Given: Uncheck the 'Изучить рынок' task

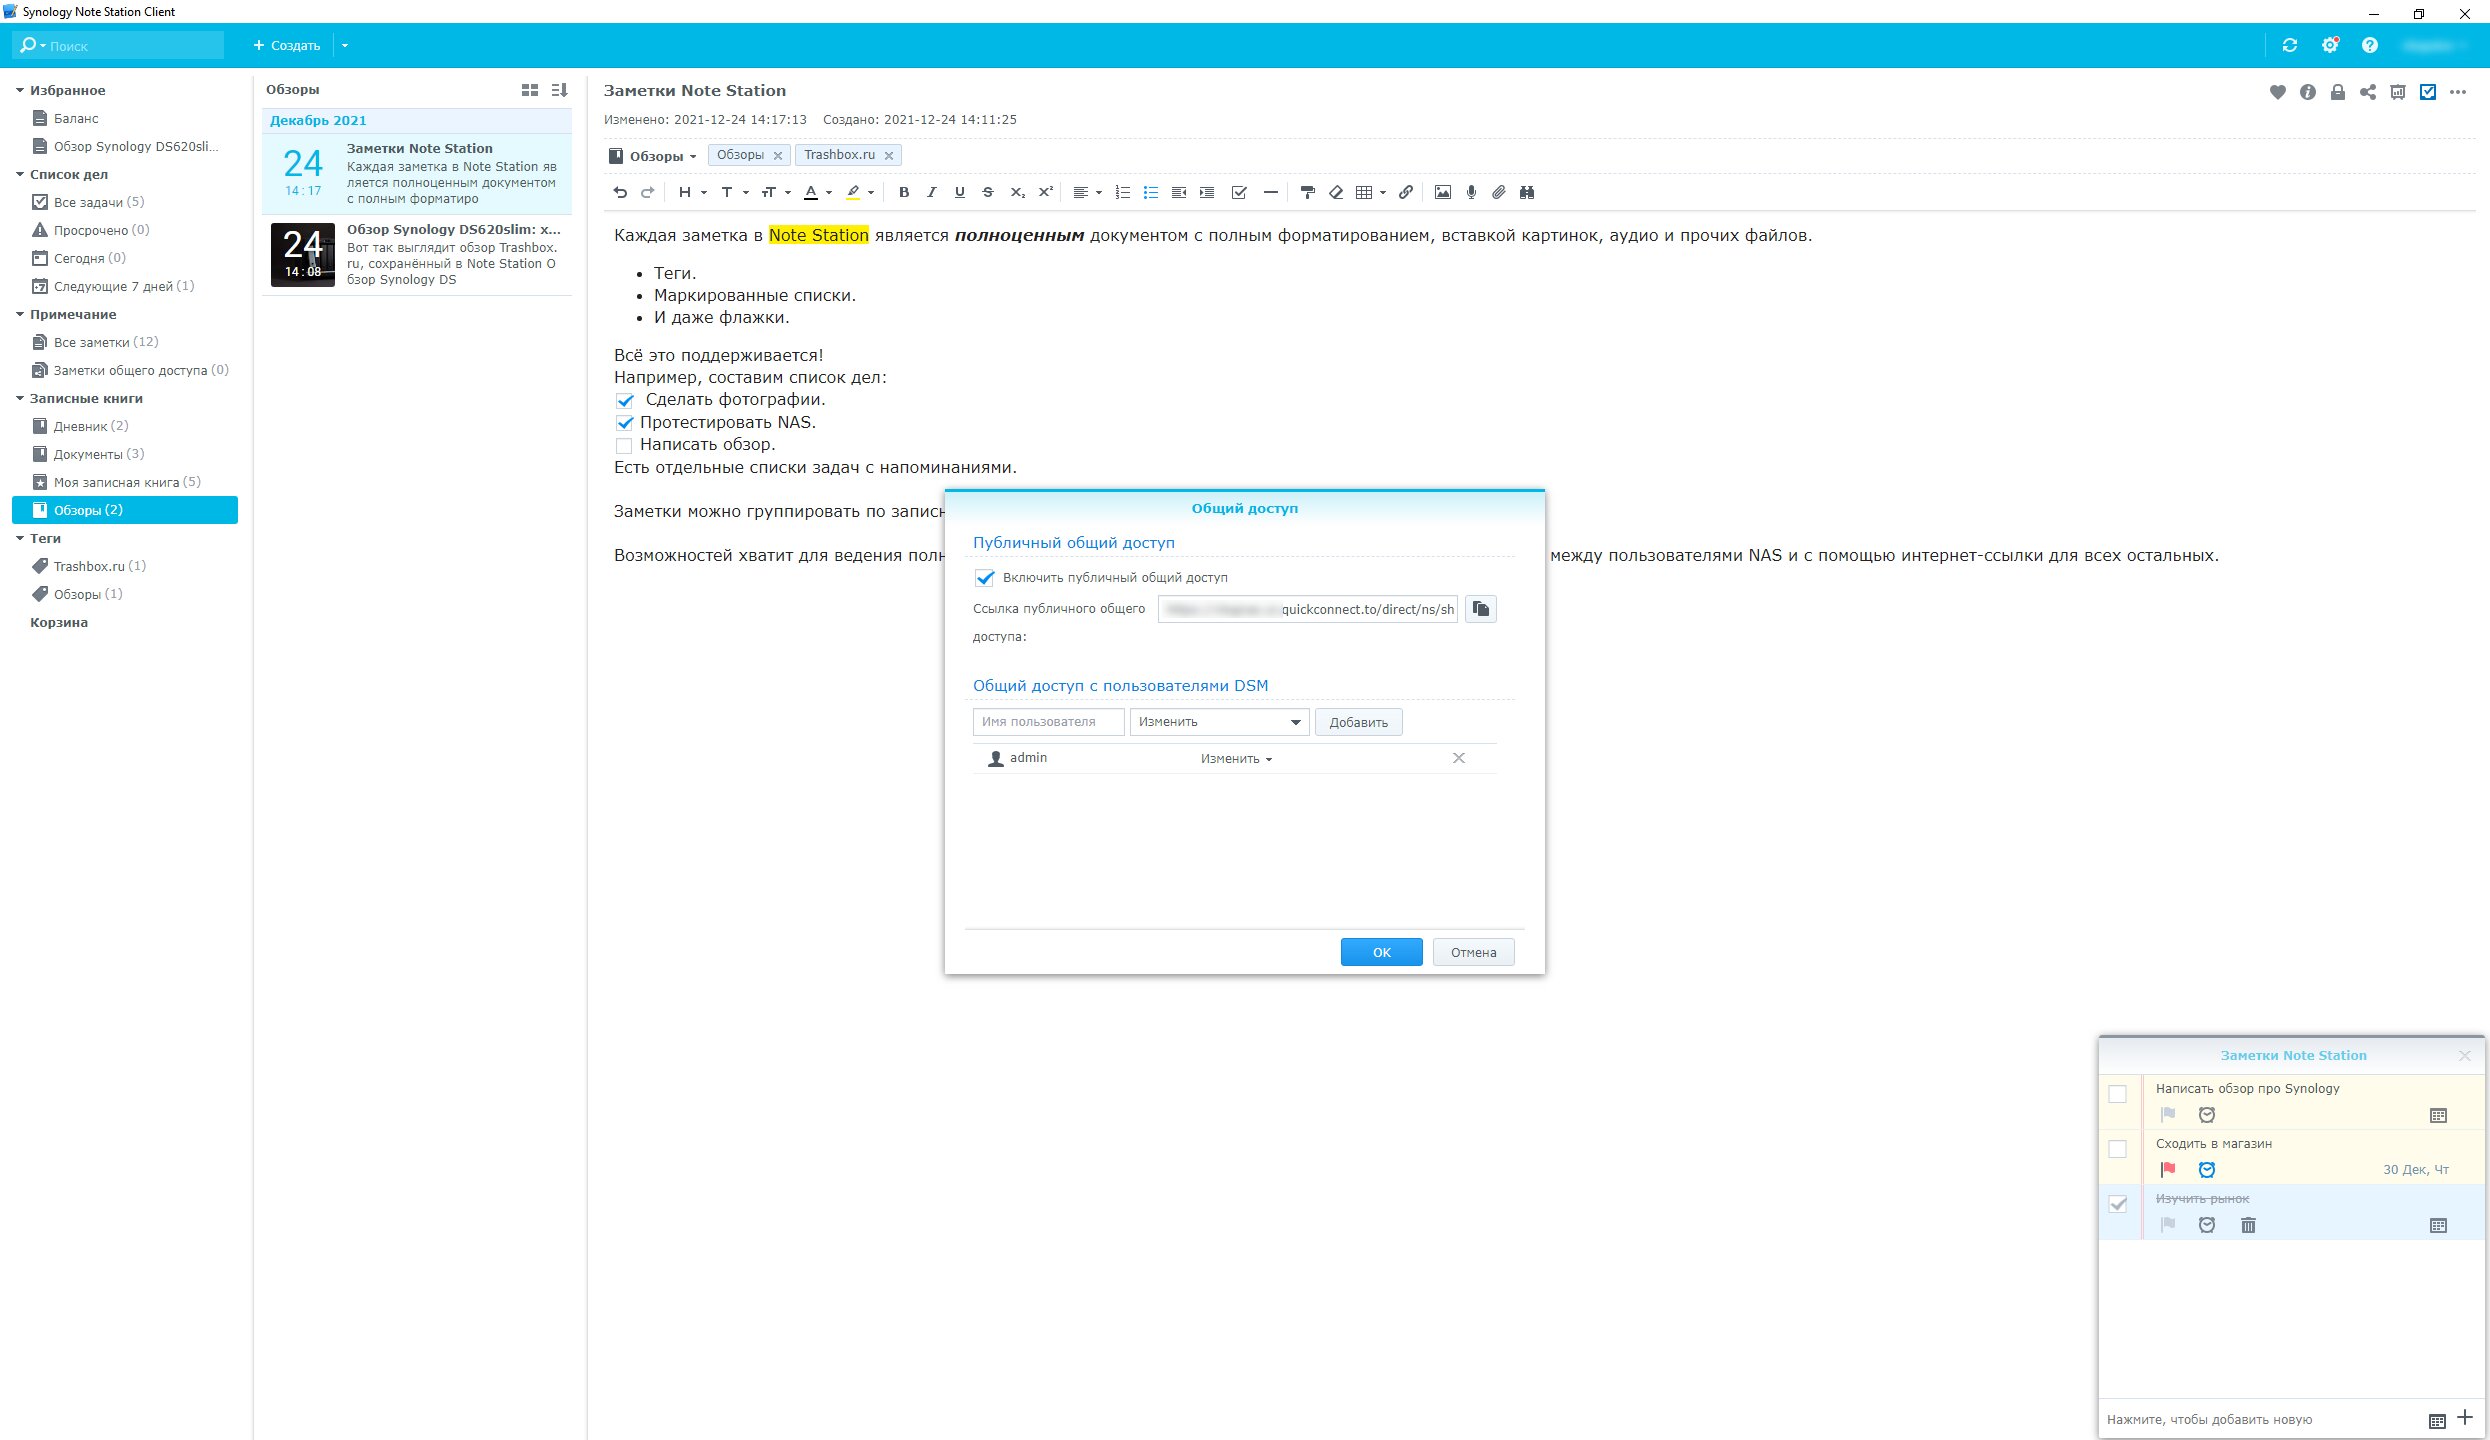Looking at the screenshot, I should tap(2117, 1204).
